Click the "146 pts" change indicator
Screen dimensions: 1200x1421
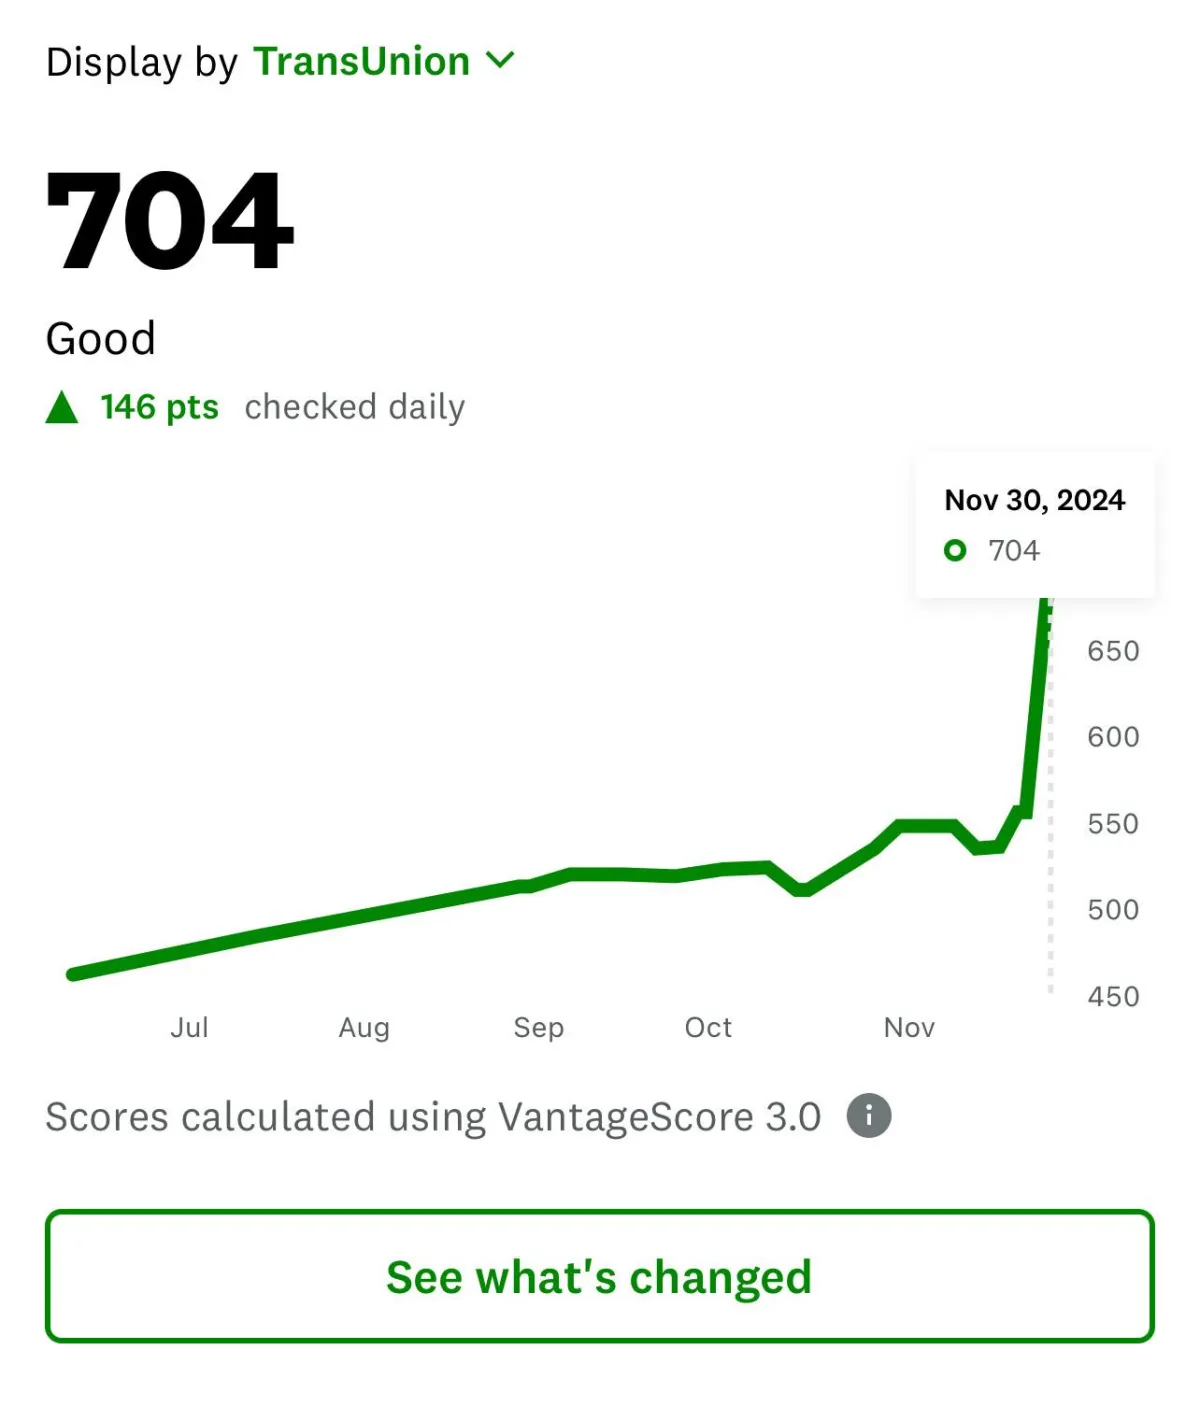159,407
